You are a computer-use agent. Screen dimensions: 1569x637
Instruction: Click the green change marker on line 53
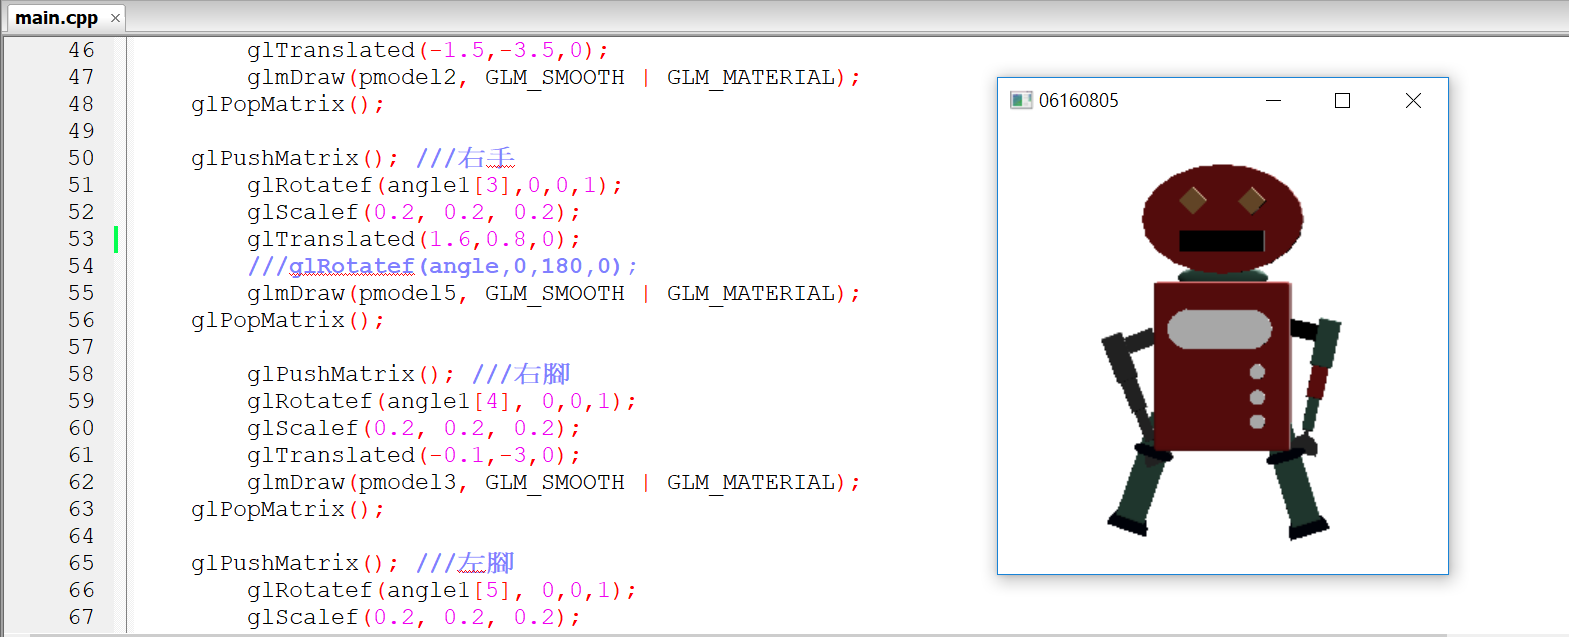click(116, 239)
